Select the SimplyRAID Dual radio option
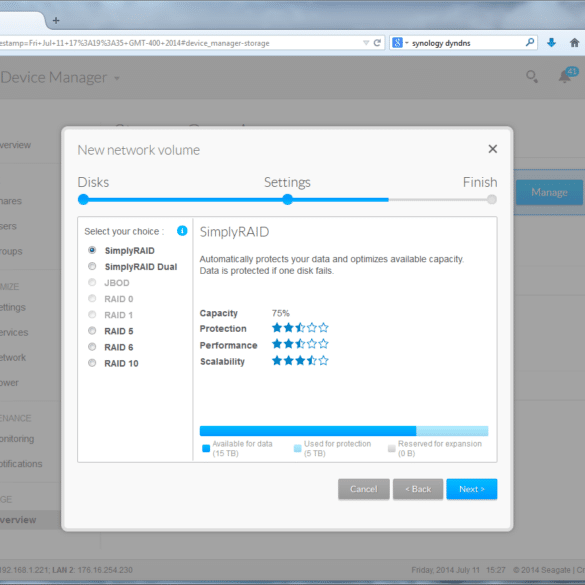 92,266
